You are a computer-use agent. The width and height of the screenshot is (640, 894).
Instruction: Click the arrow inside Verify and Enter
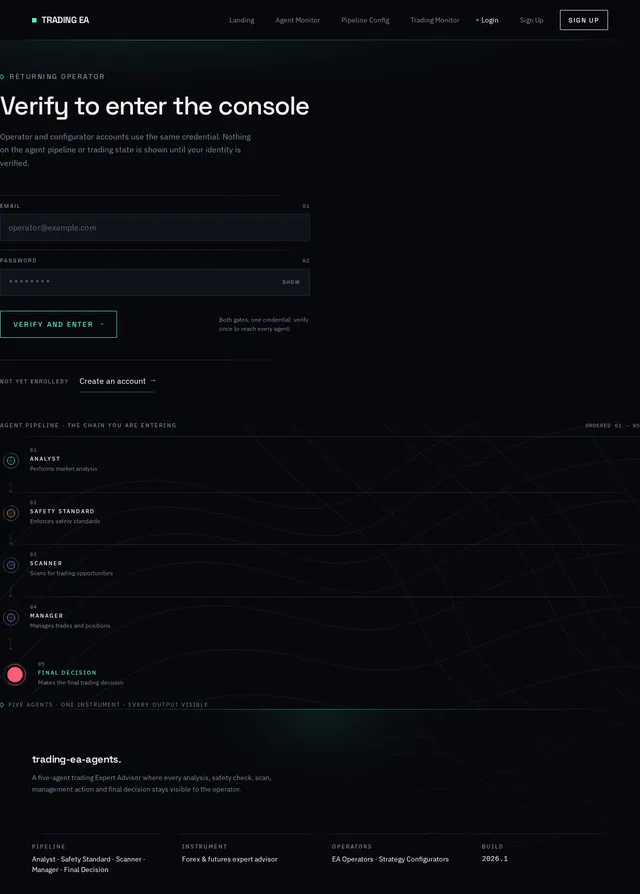tap(101, 324)
